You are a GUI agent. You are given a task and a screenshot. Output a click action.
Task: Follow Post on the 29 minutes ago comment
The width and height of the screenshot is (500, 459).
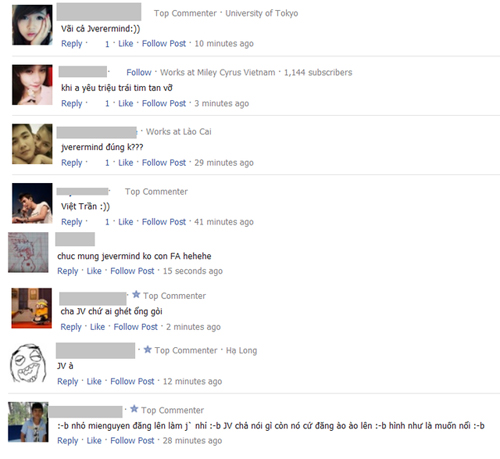164,163
